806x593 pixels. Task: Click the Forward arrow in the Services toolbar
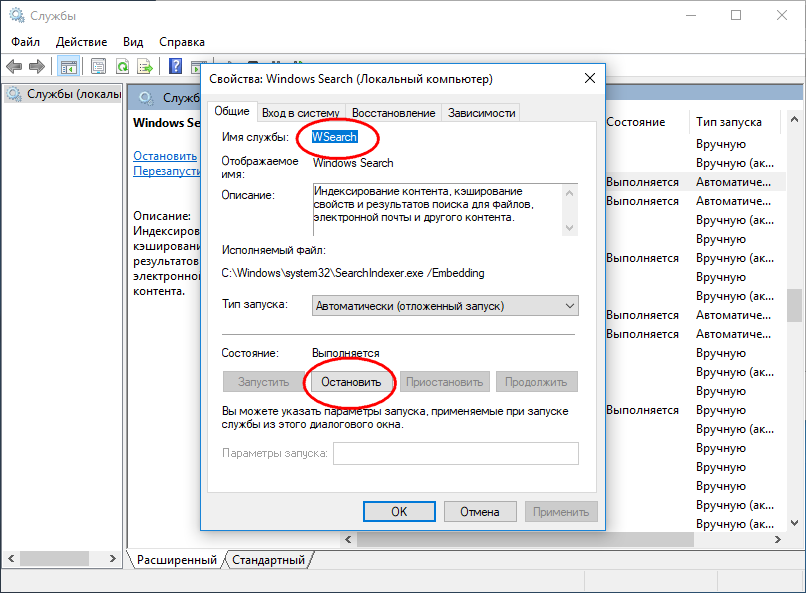coord(37,66)
